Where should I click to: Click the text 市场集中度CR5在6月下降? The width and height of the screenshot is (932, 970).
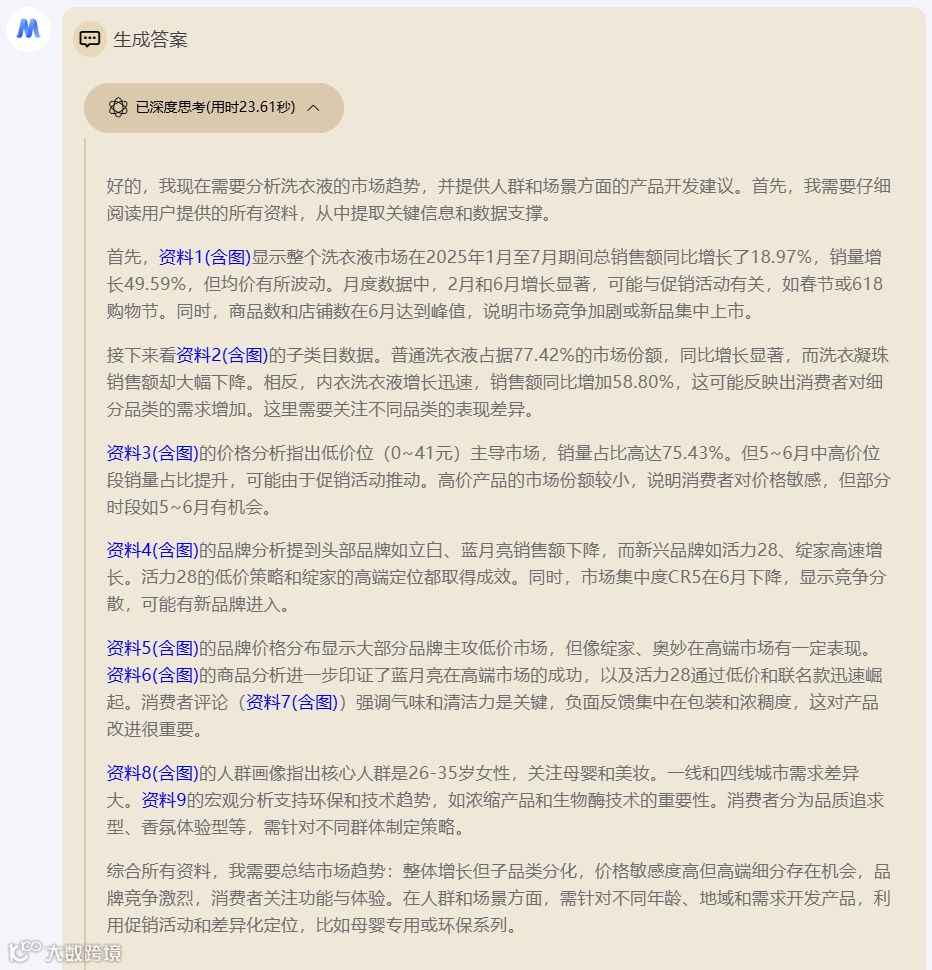point(682,577)
